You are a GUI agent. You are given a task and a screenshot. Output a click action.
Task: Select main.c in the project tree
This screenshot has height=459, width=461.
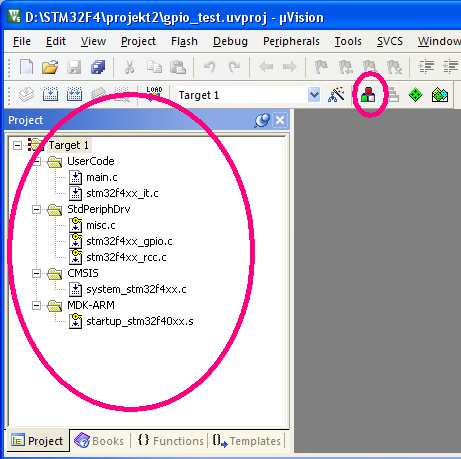point(102,177)
